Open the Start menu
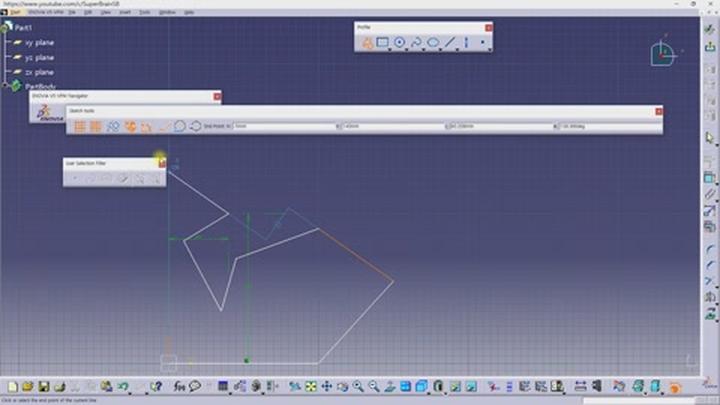Viewport: 720px width, 405px height. (x=15, y=12)
